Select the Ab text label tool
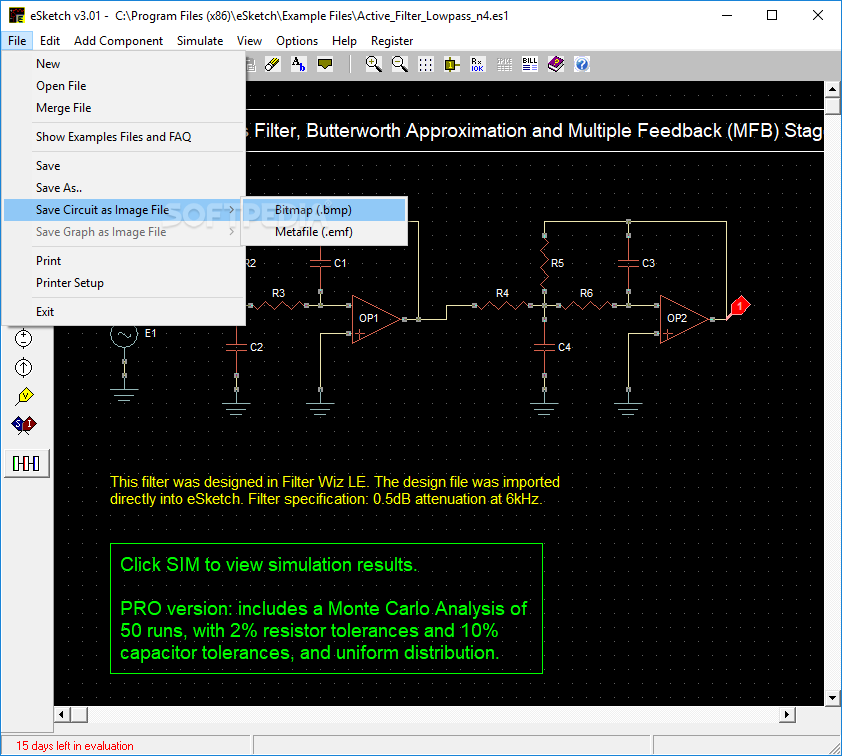This screenshot has height=756, width=842. tap(298, 64)
